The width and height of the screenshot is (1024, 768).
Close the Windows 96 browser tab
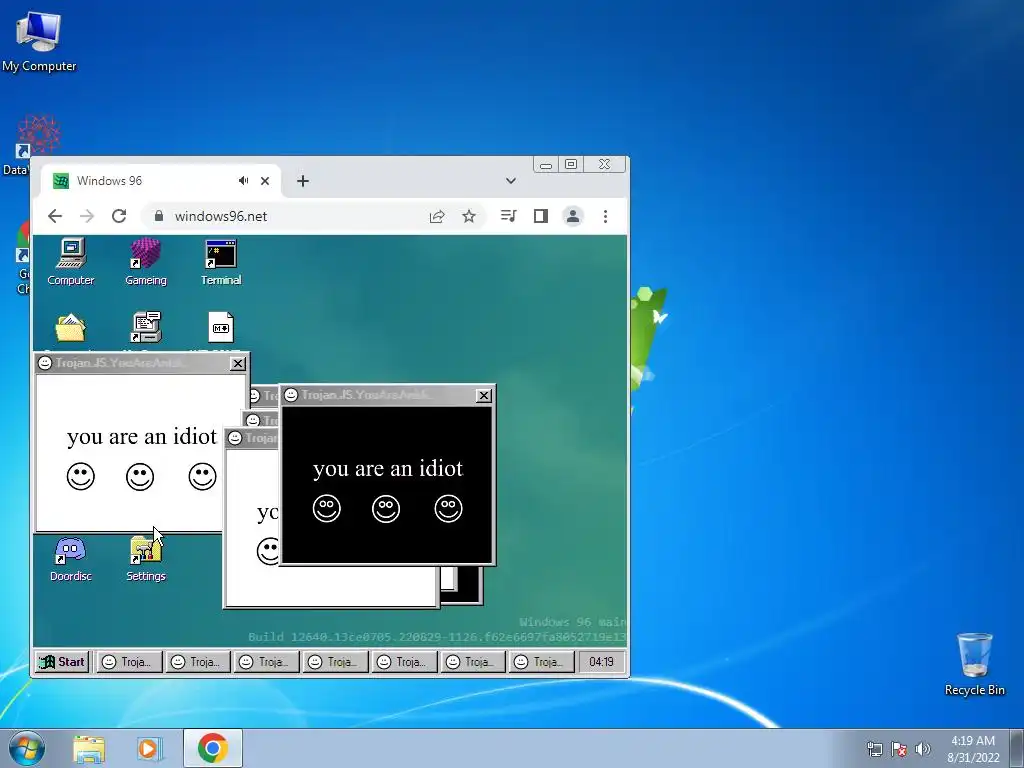(264, 181)
